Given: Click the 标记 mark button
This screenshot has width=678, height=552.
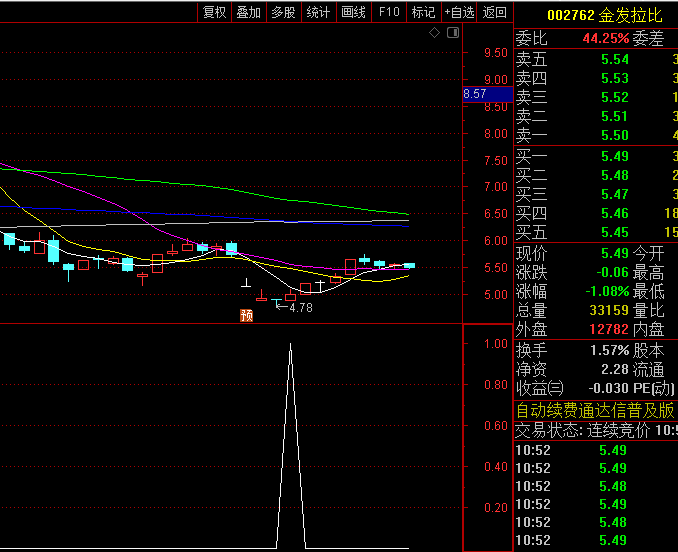Looking at the screenshot, I should [423, 12].
